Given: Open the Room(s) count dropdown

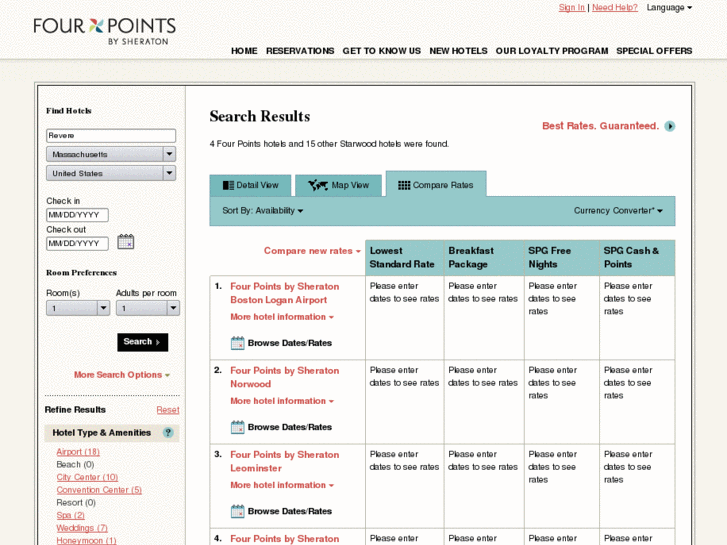Looking at the screenshot, I should click(78, 308).
